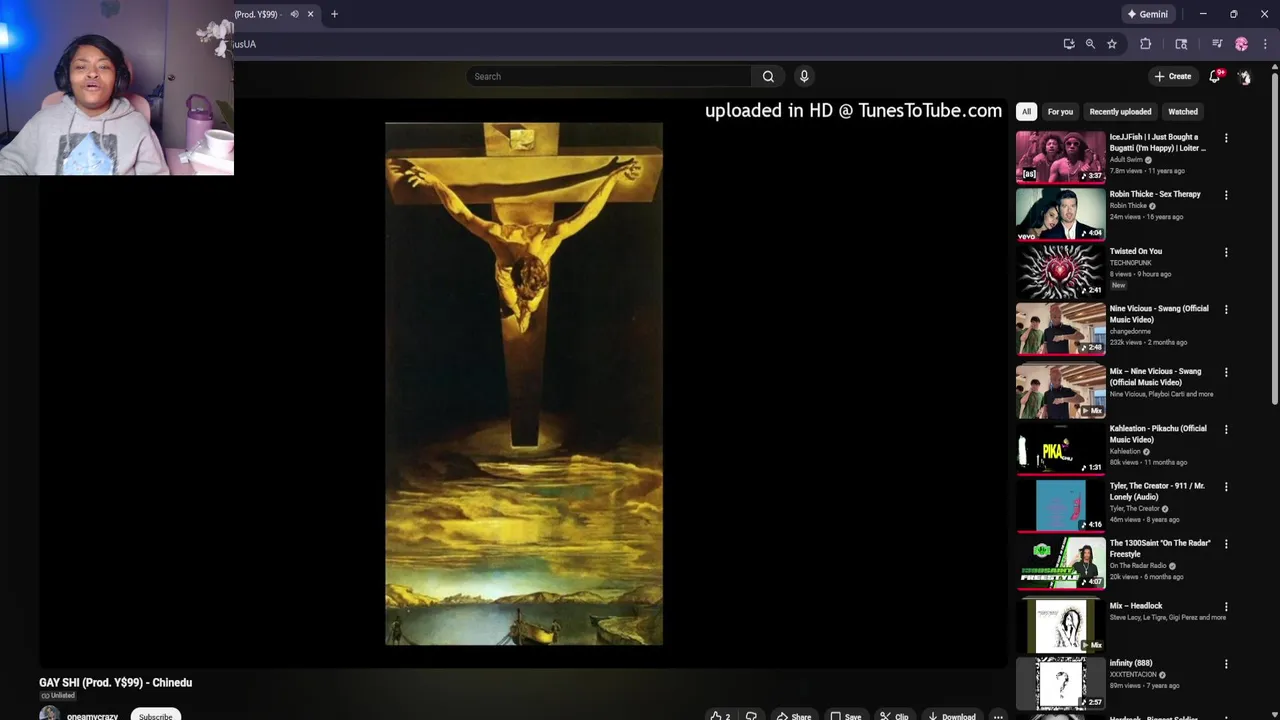Click the YouTube search magnifier button
Viewport: 1280px width, 720px height.
pyautogui.click(x=768, y=76)
